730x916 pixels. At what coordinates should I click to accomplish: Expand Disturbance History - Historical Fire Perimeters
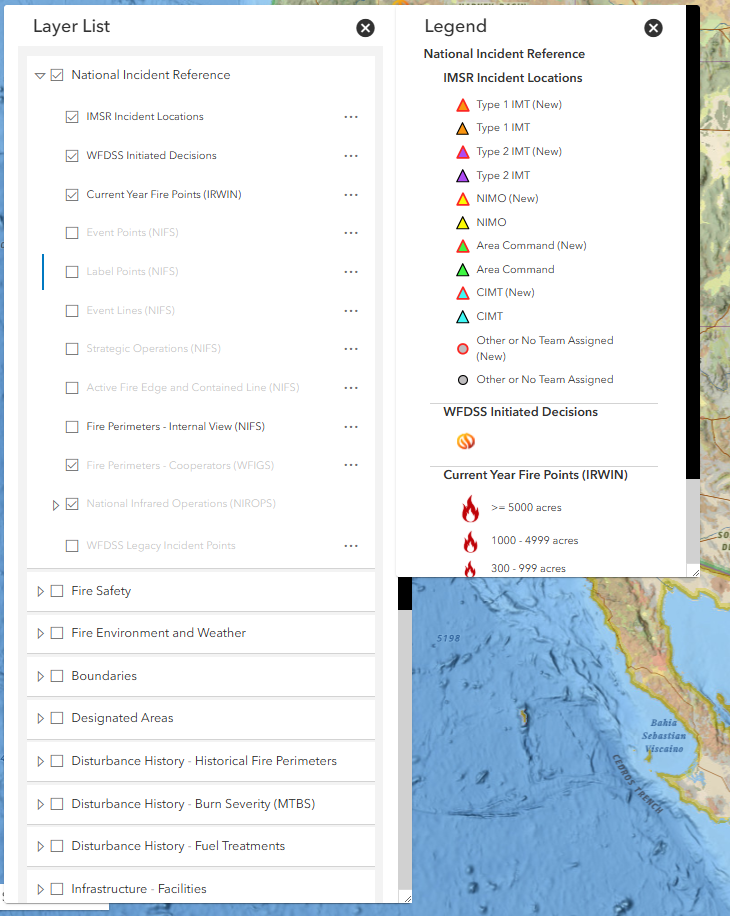pos(40,761)
